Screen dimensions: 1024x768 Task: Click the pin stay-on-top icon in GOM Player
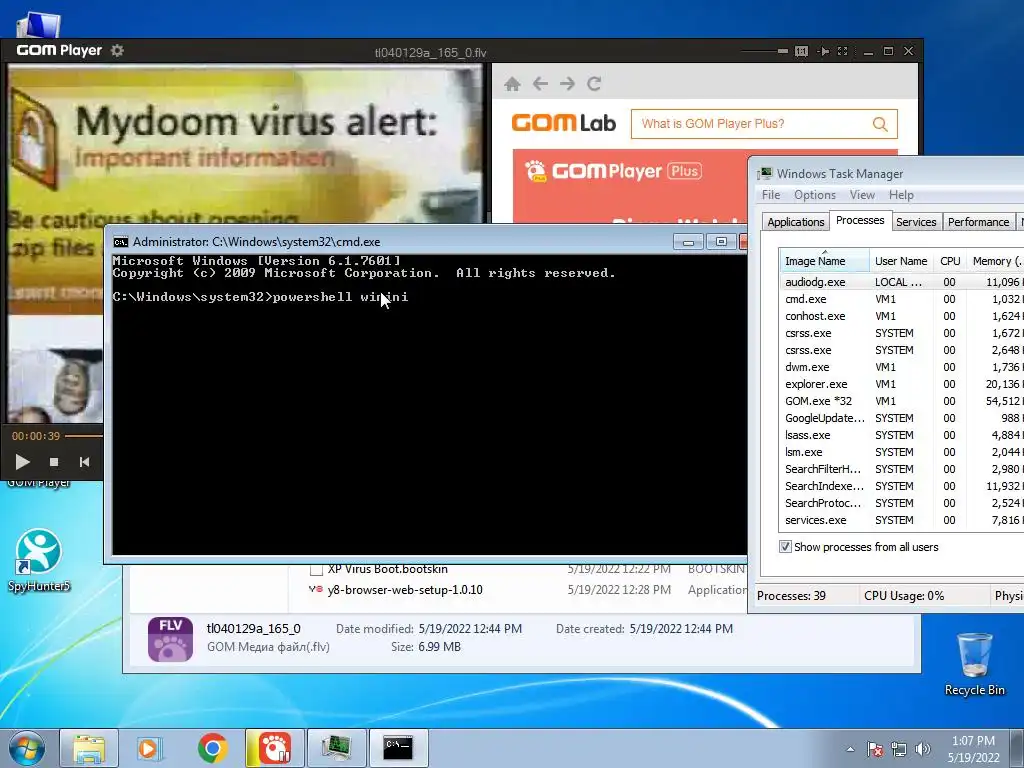(x=824, y=51)
